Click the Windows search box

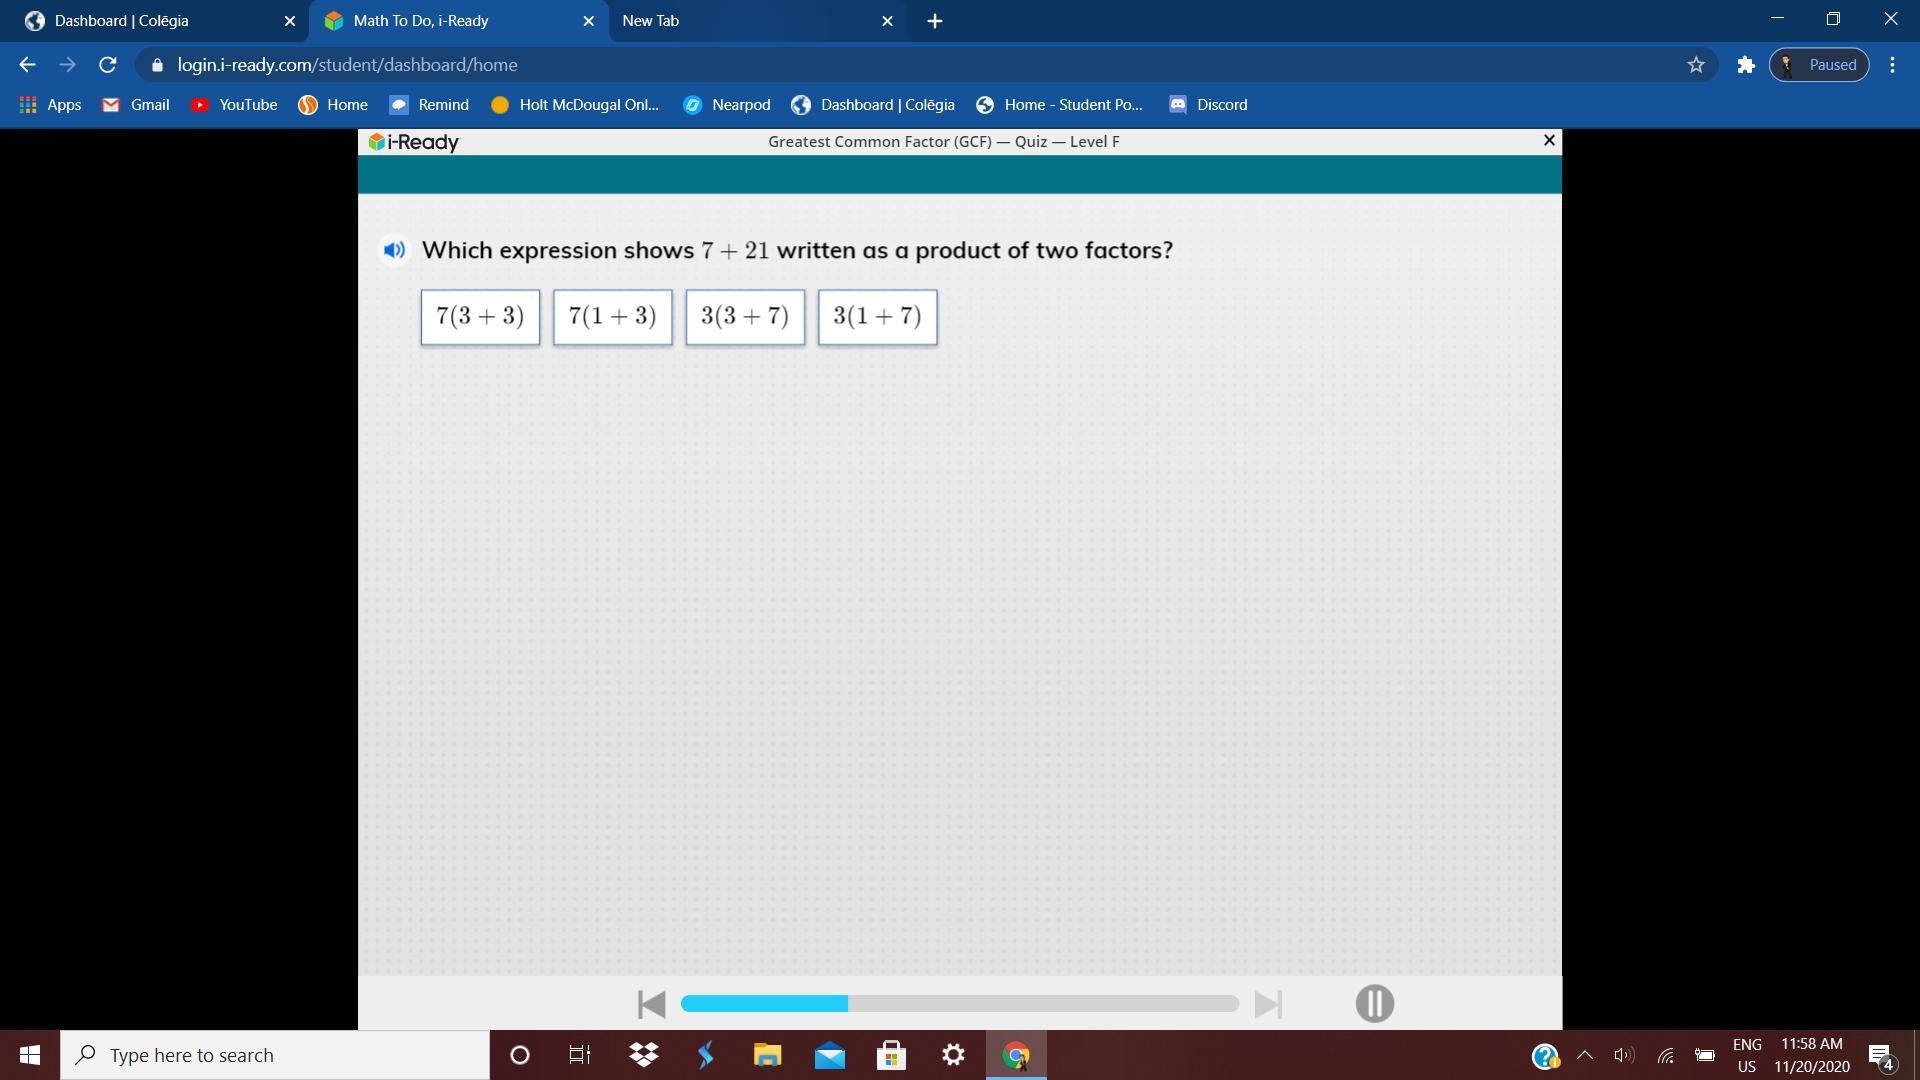[275, 1055]
